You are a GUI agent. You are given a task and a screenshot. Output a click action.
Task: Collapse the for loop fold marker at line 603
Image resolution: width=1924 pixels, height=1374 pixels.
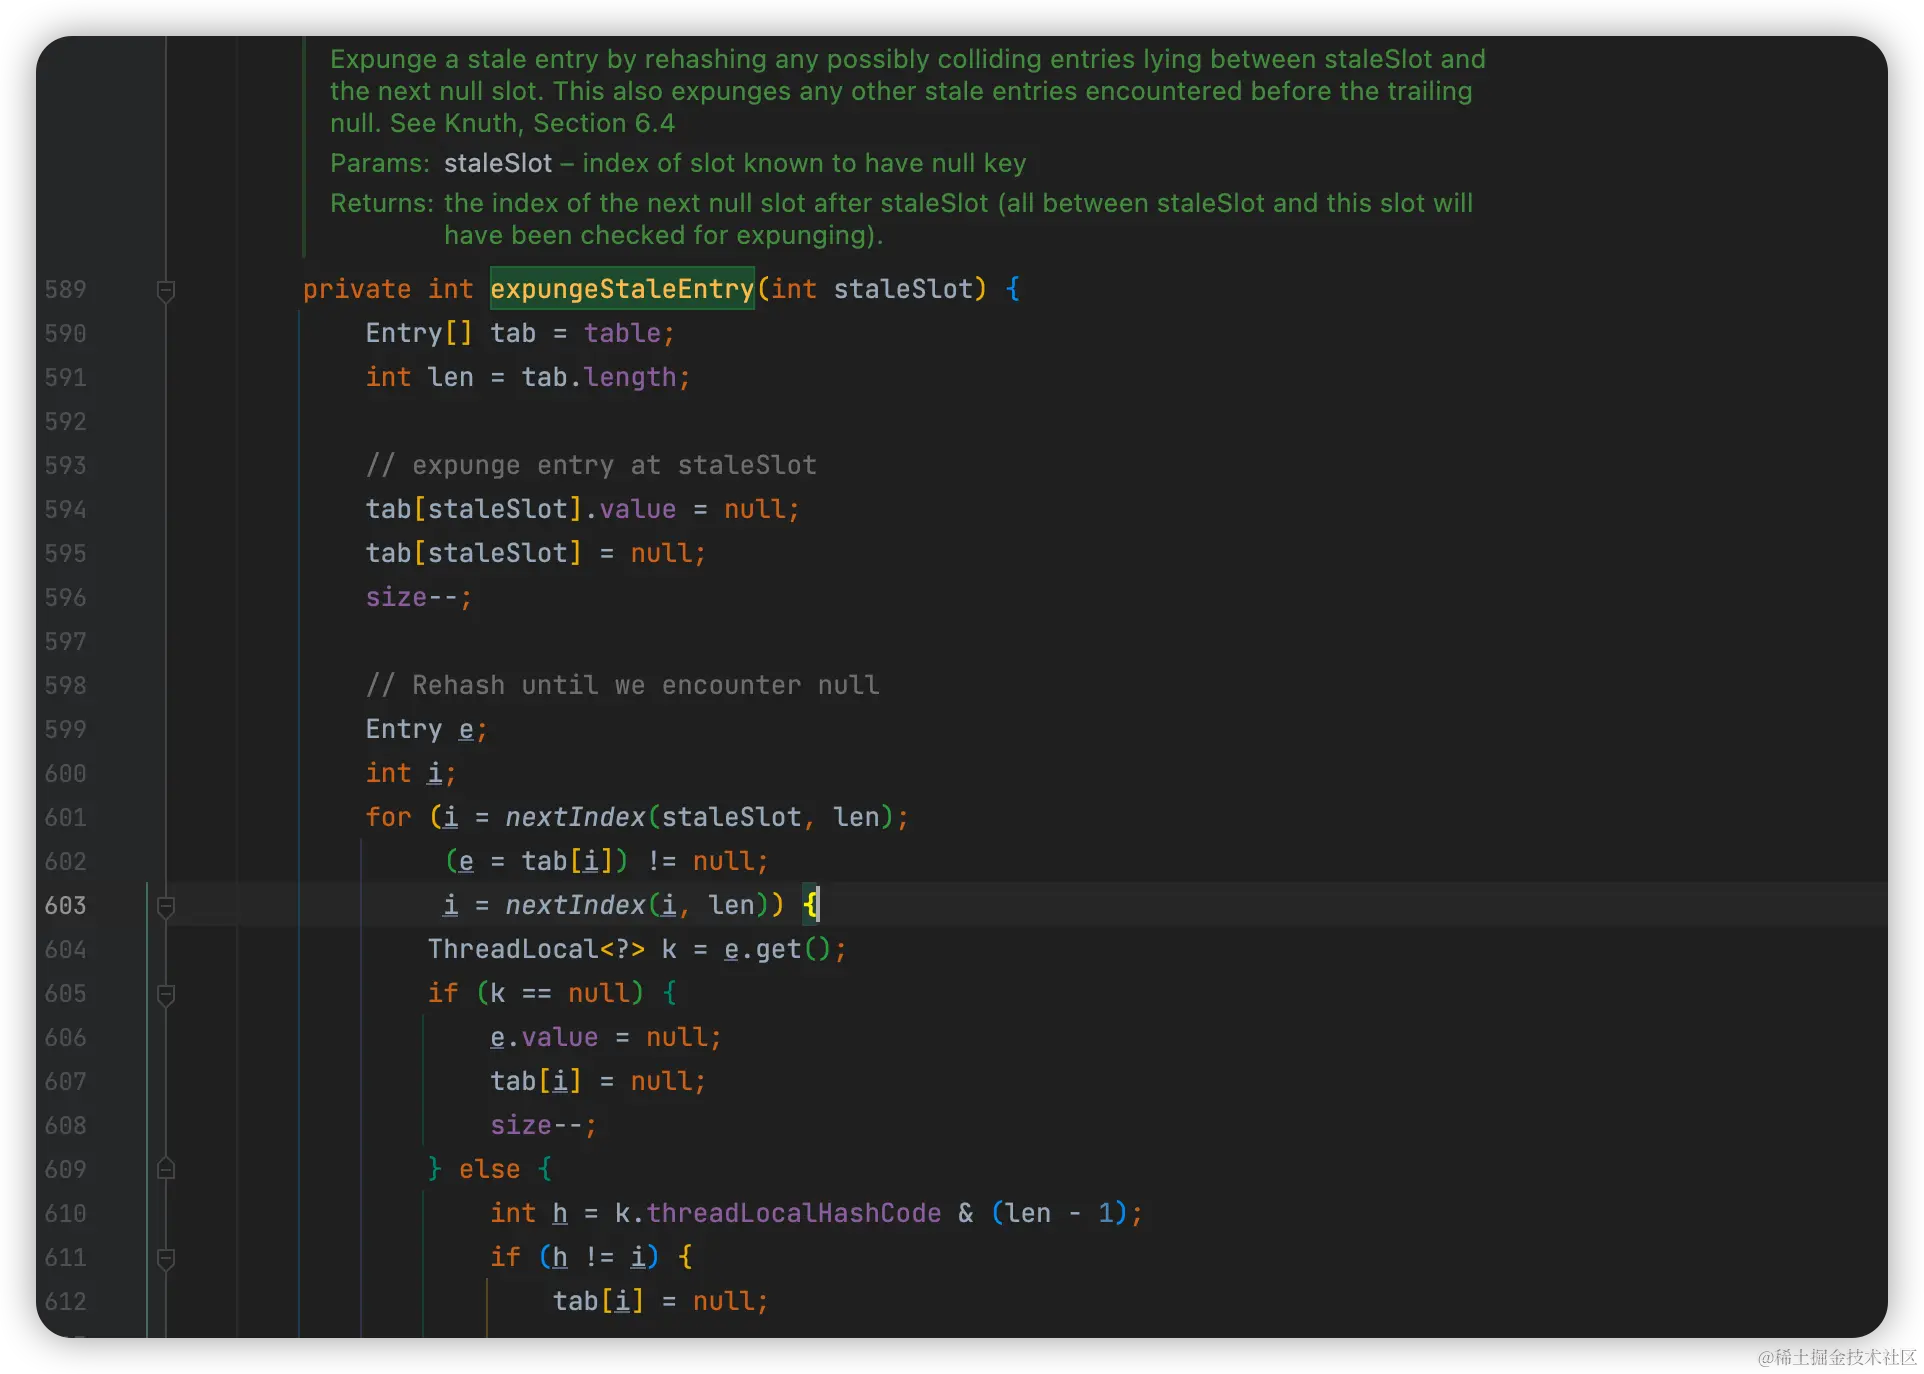pos(166,907)
